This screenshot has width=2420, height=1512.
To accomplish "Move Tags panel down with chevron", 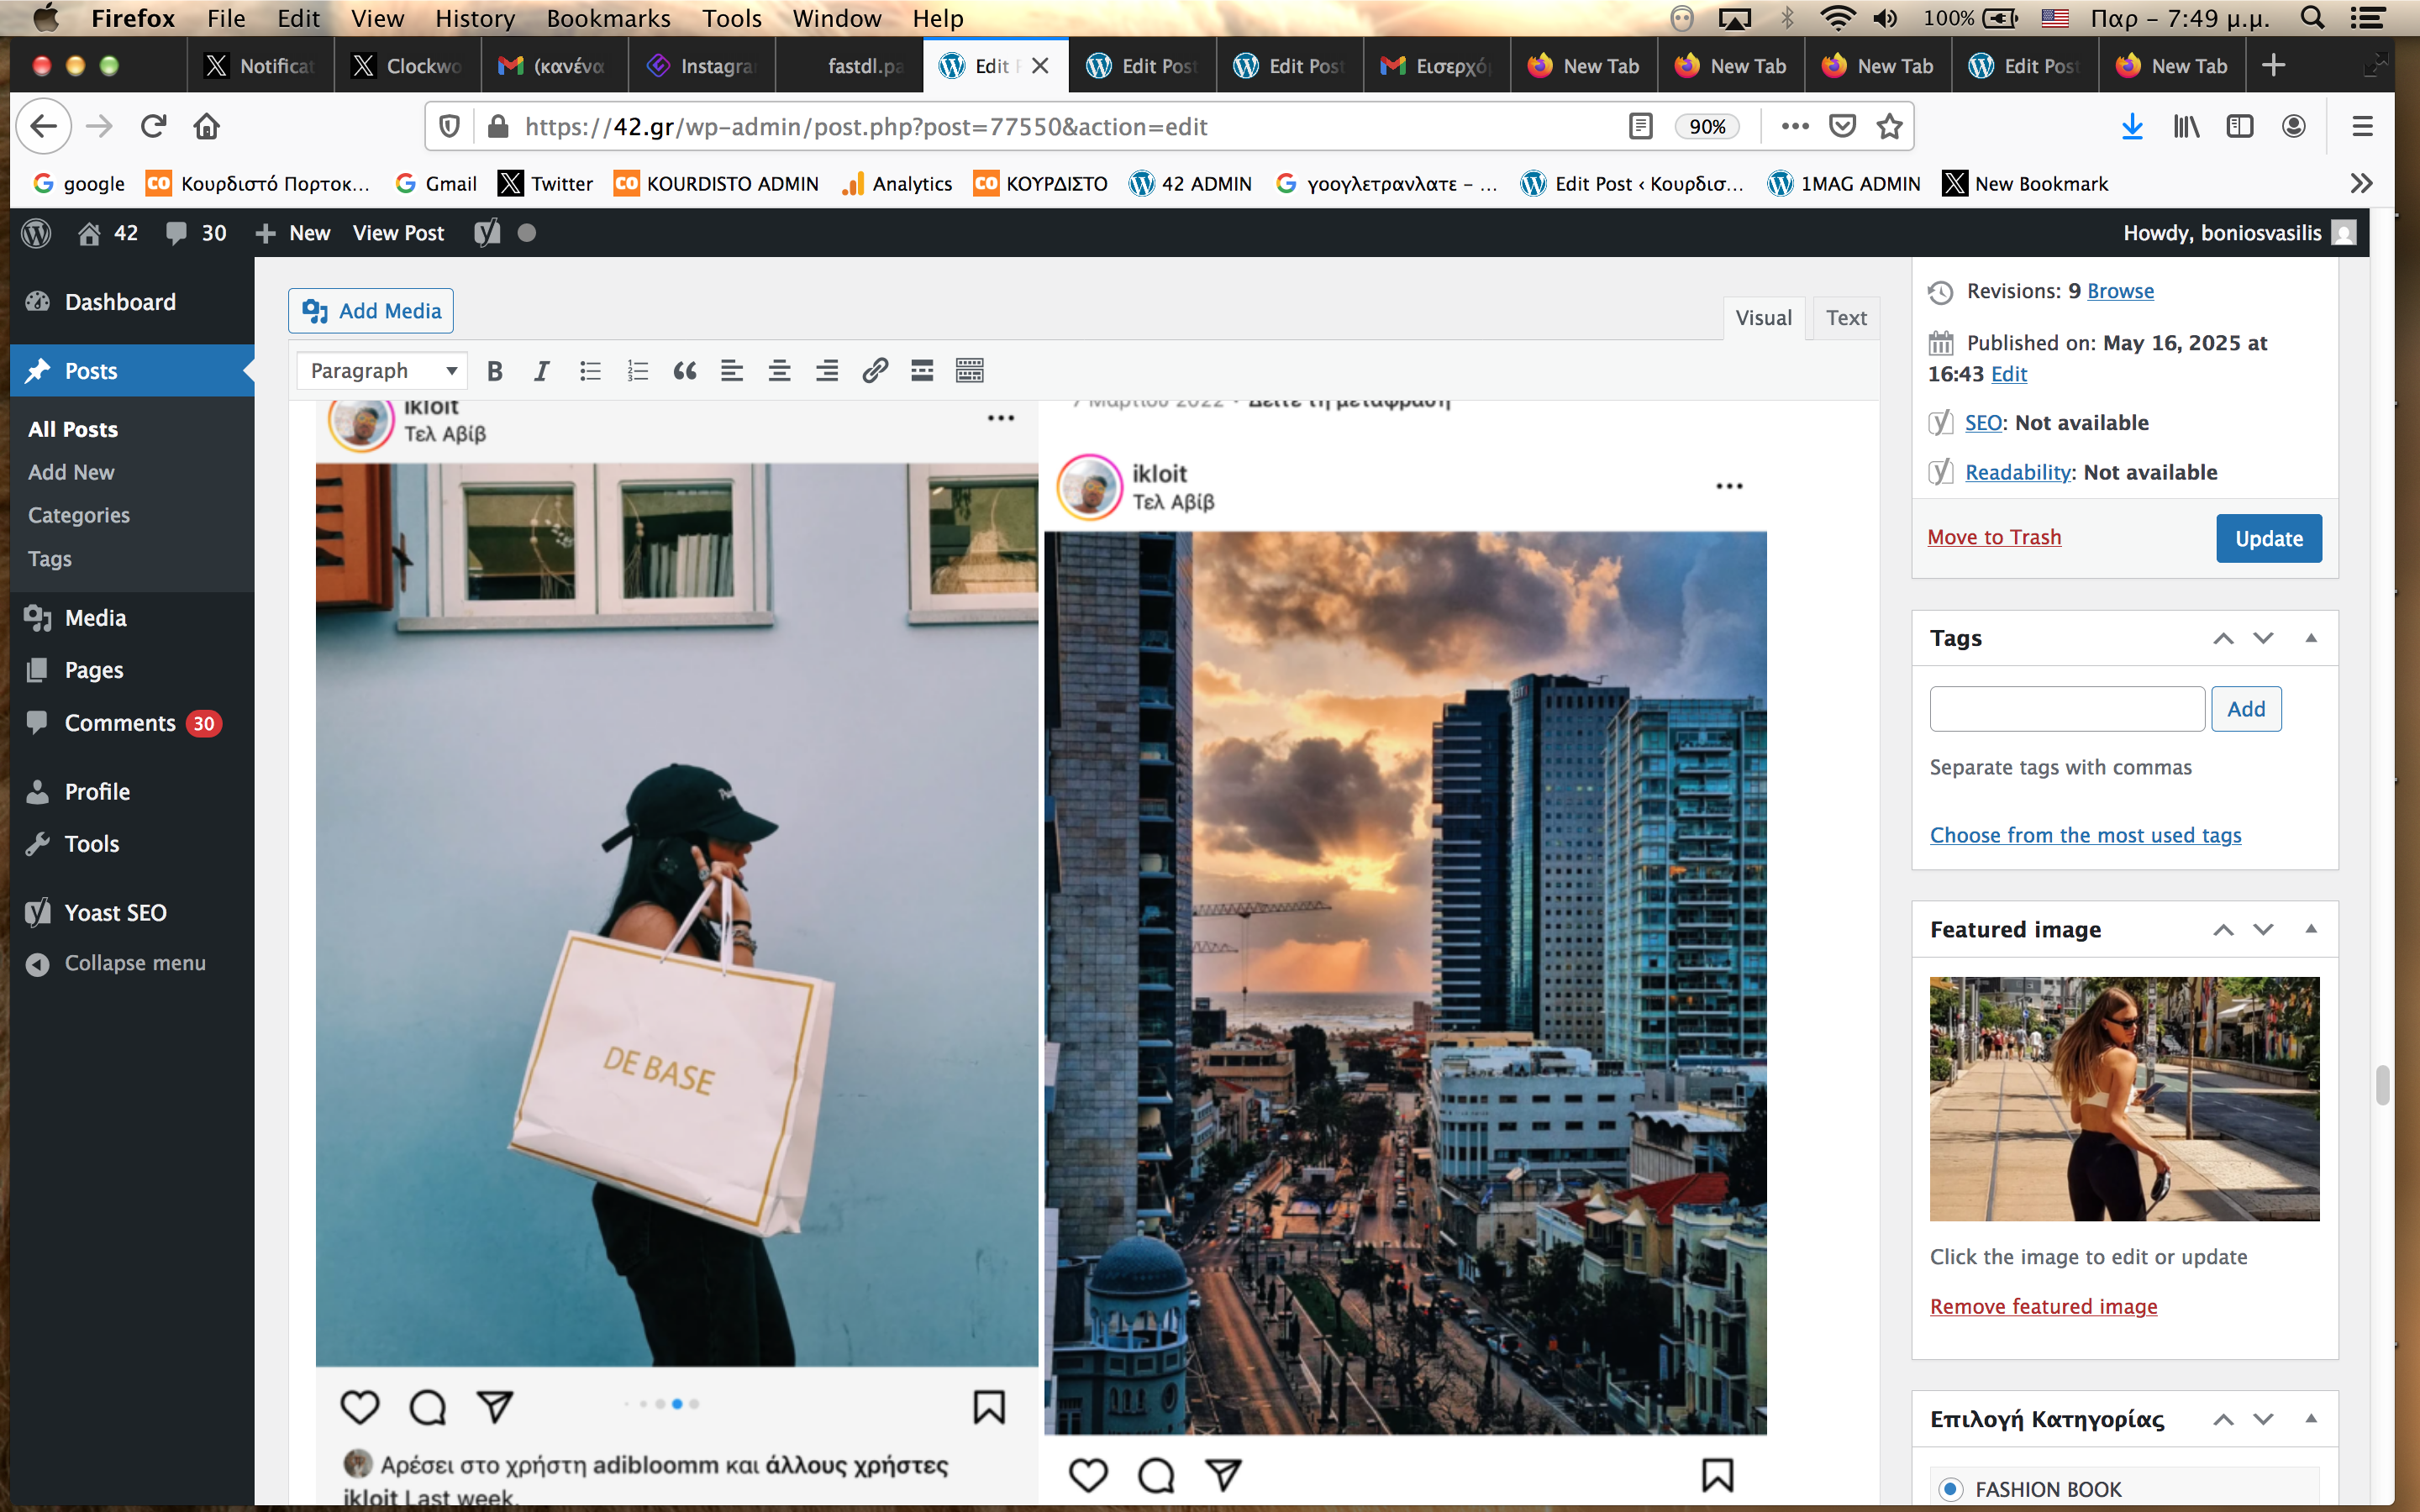I will [2264, 638].
